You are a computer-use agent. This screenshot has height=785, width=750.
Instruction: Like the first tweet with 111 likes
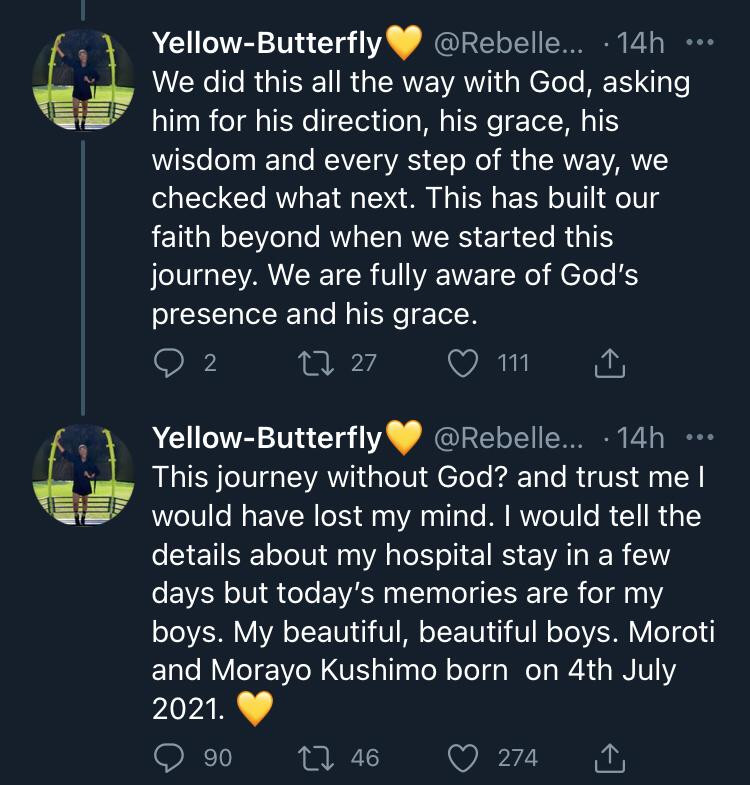click(463, 364)
